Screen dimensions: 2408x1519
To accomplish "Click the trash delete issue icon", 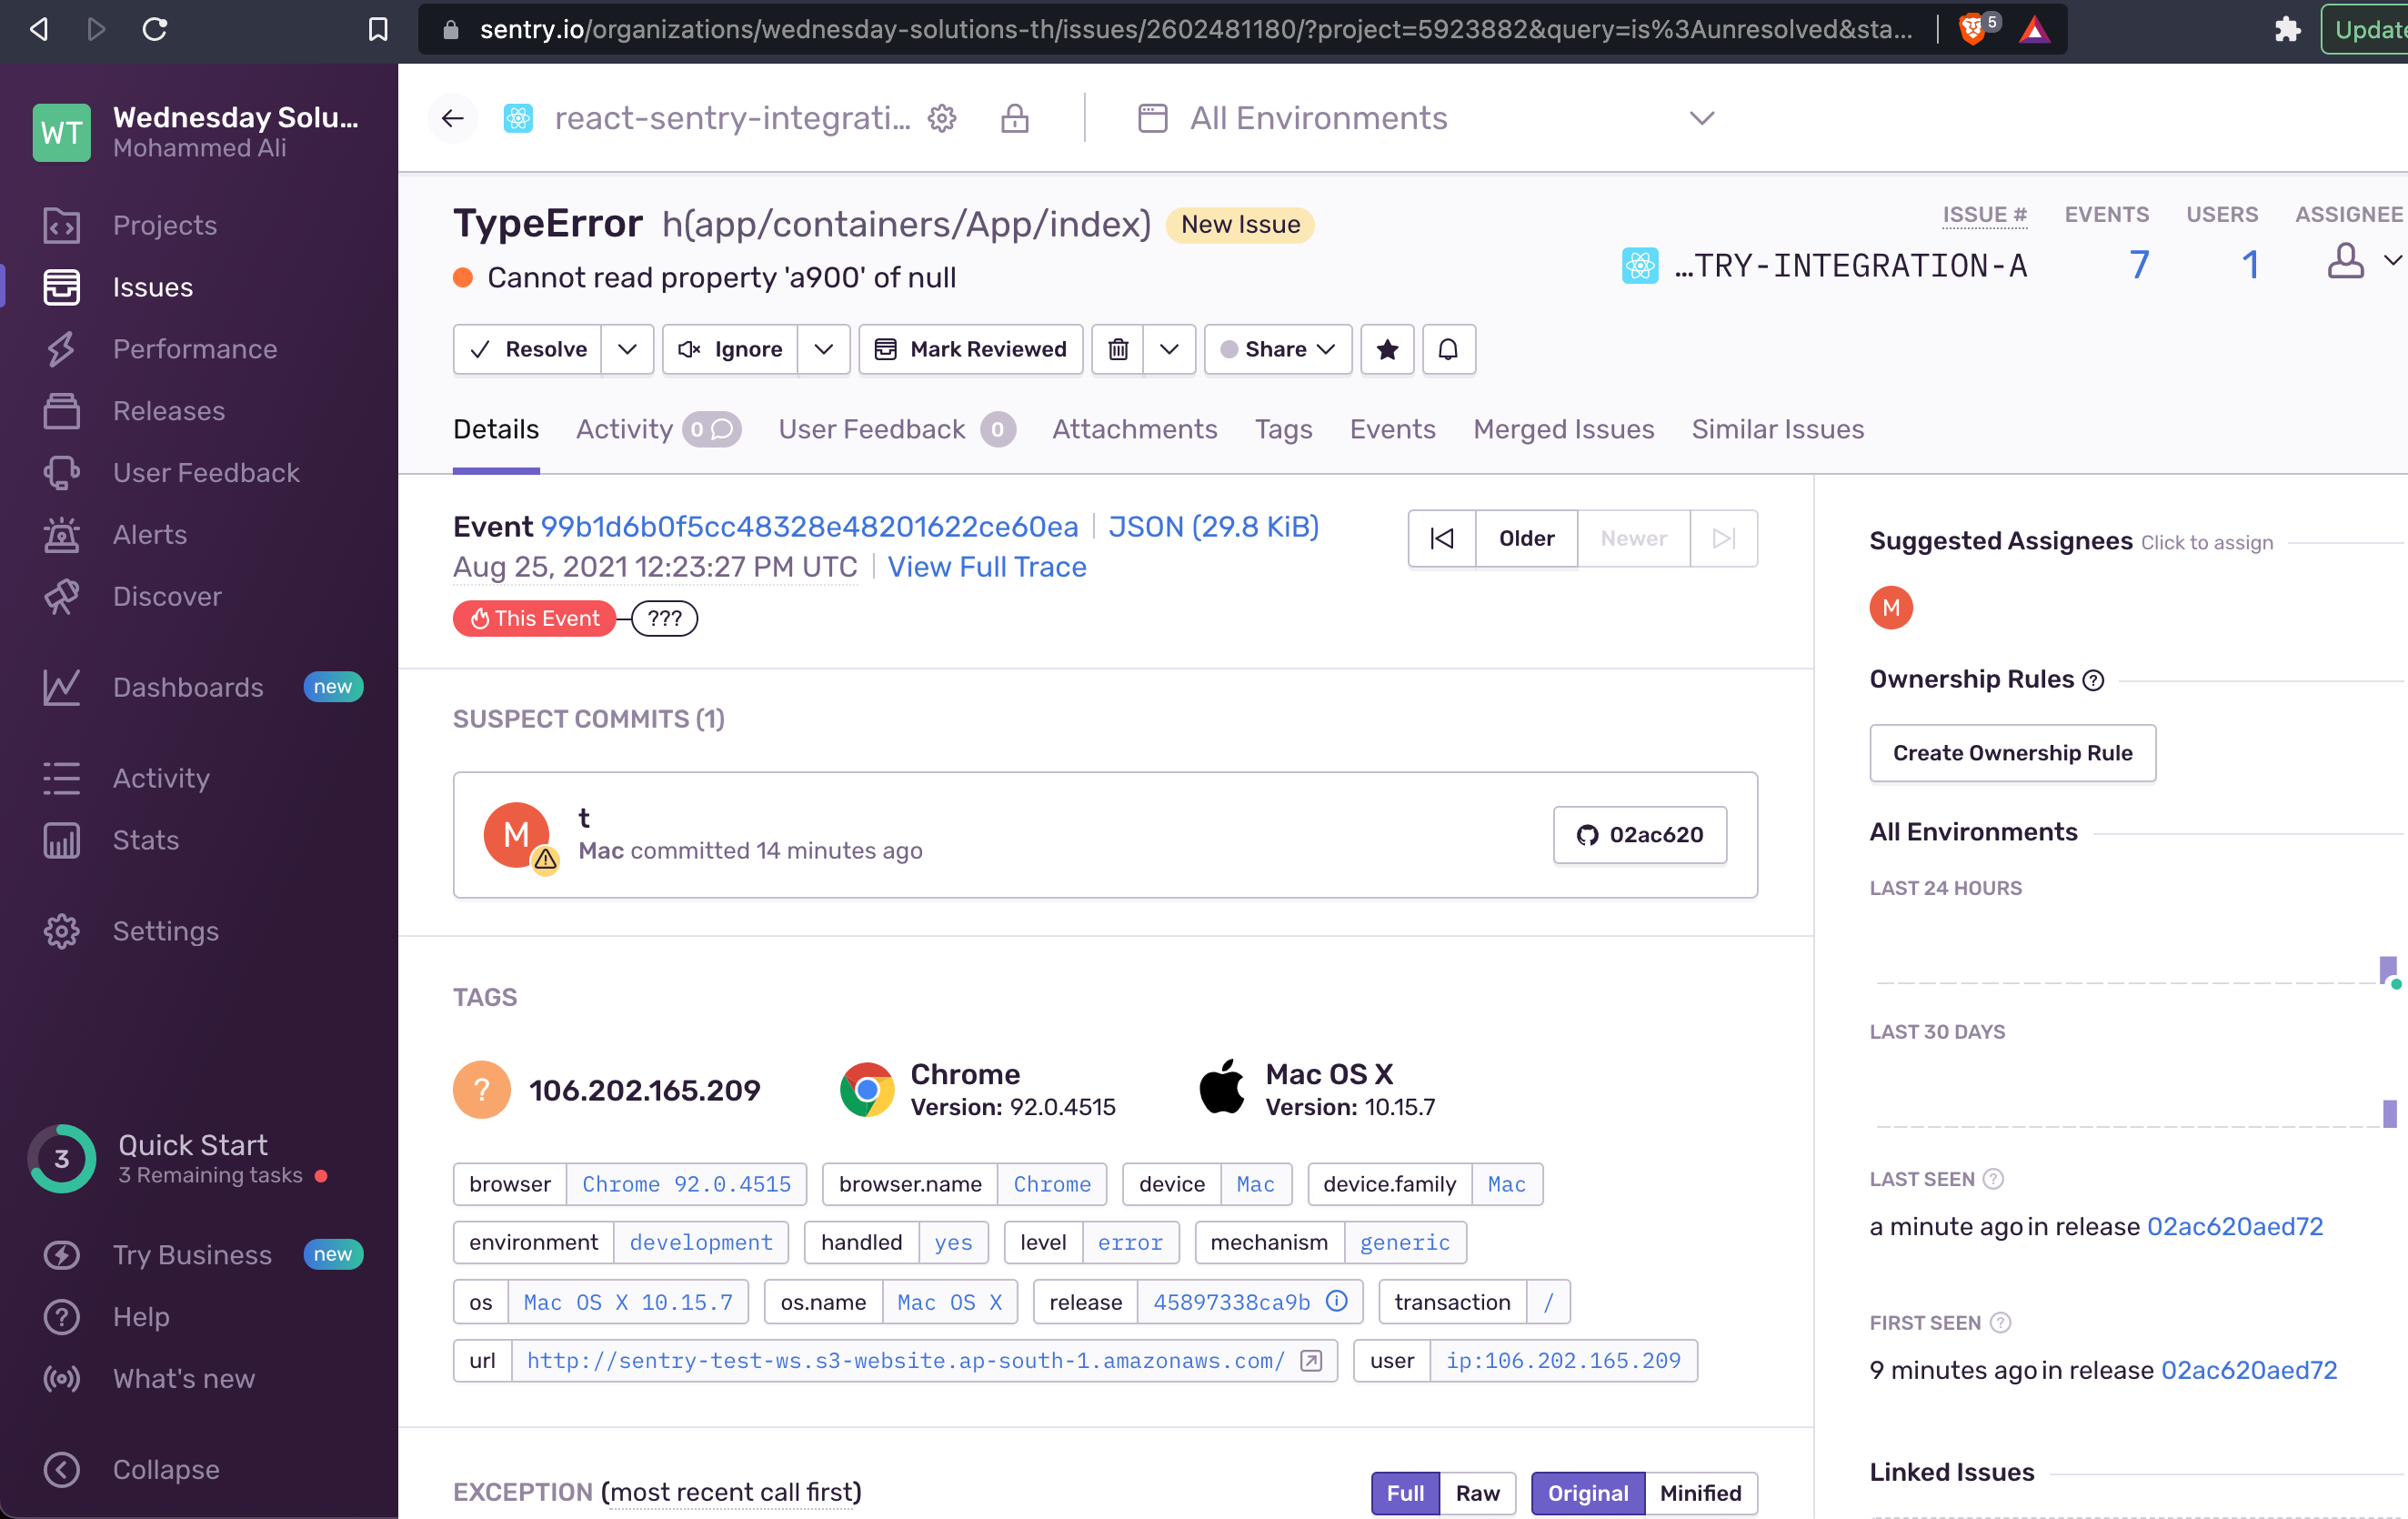I will click(x=1118, y=349).
